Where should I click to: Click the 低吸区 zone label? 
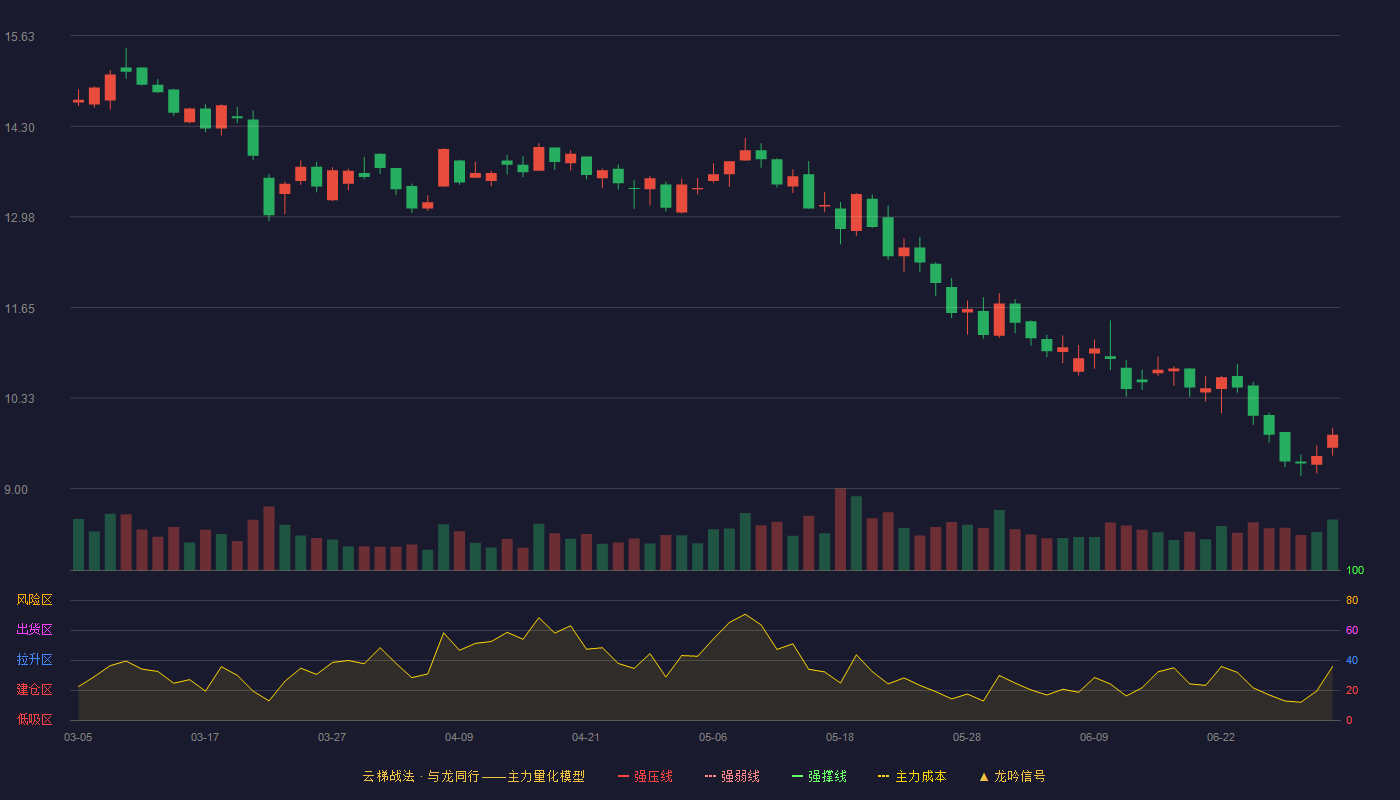point(34,719)
